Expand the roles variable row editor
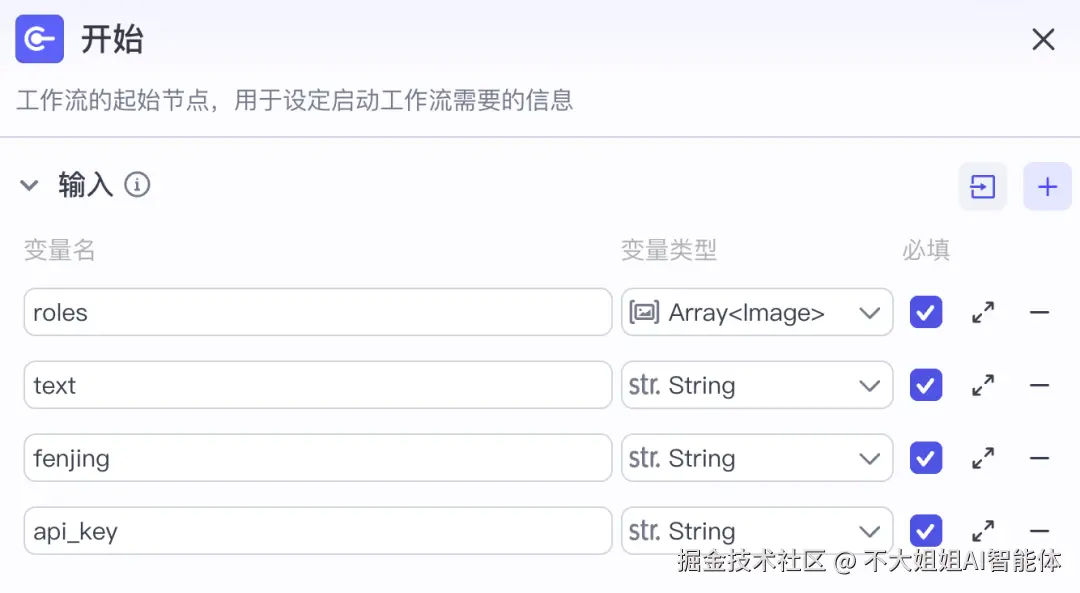The width and height of the screenshot is (1080, 593). (983, 313)
